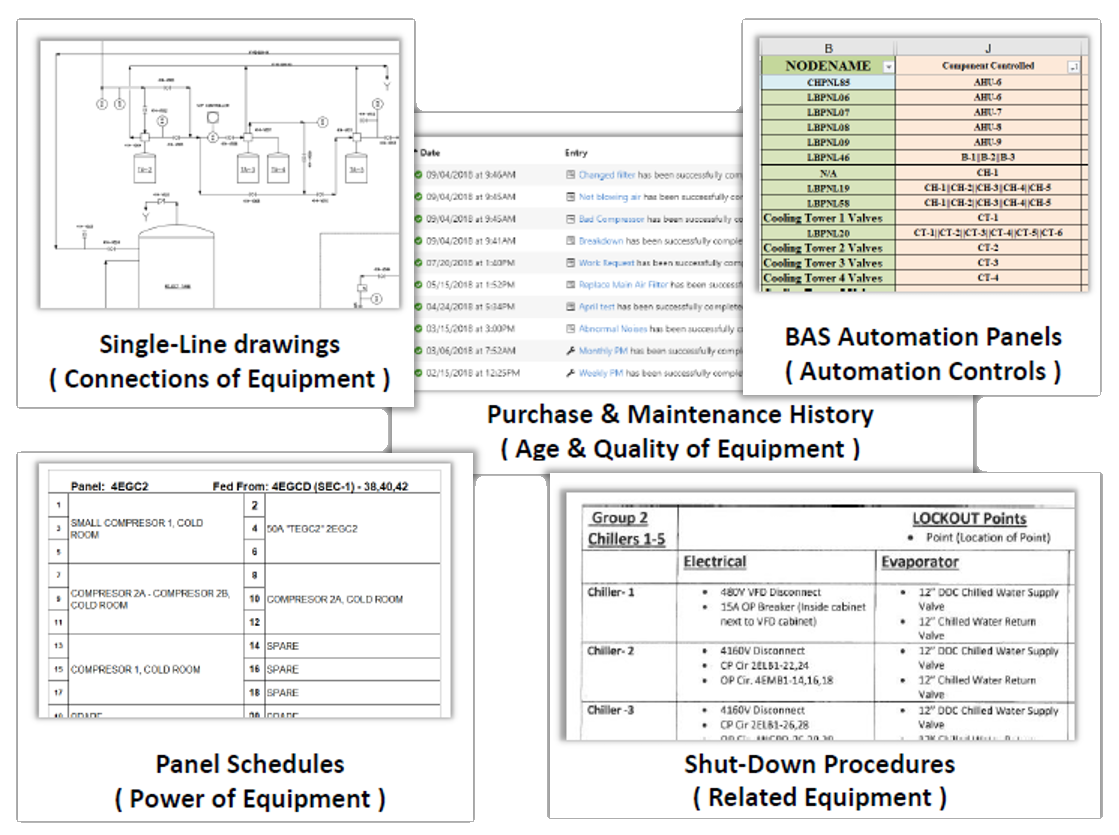Click the green check icon beside 02/15/2018 12:25PM
This screenshot has height=835, width=1119.
tap(418, 373)
